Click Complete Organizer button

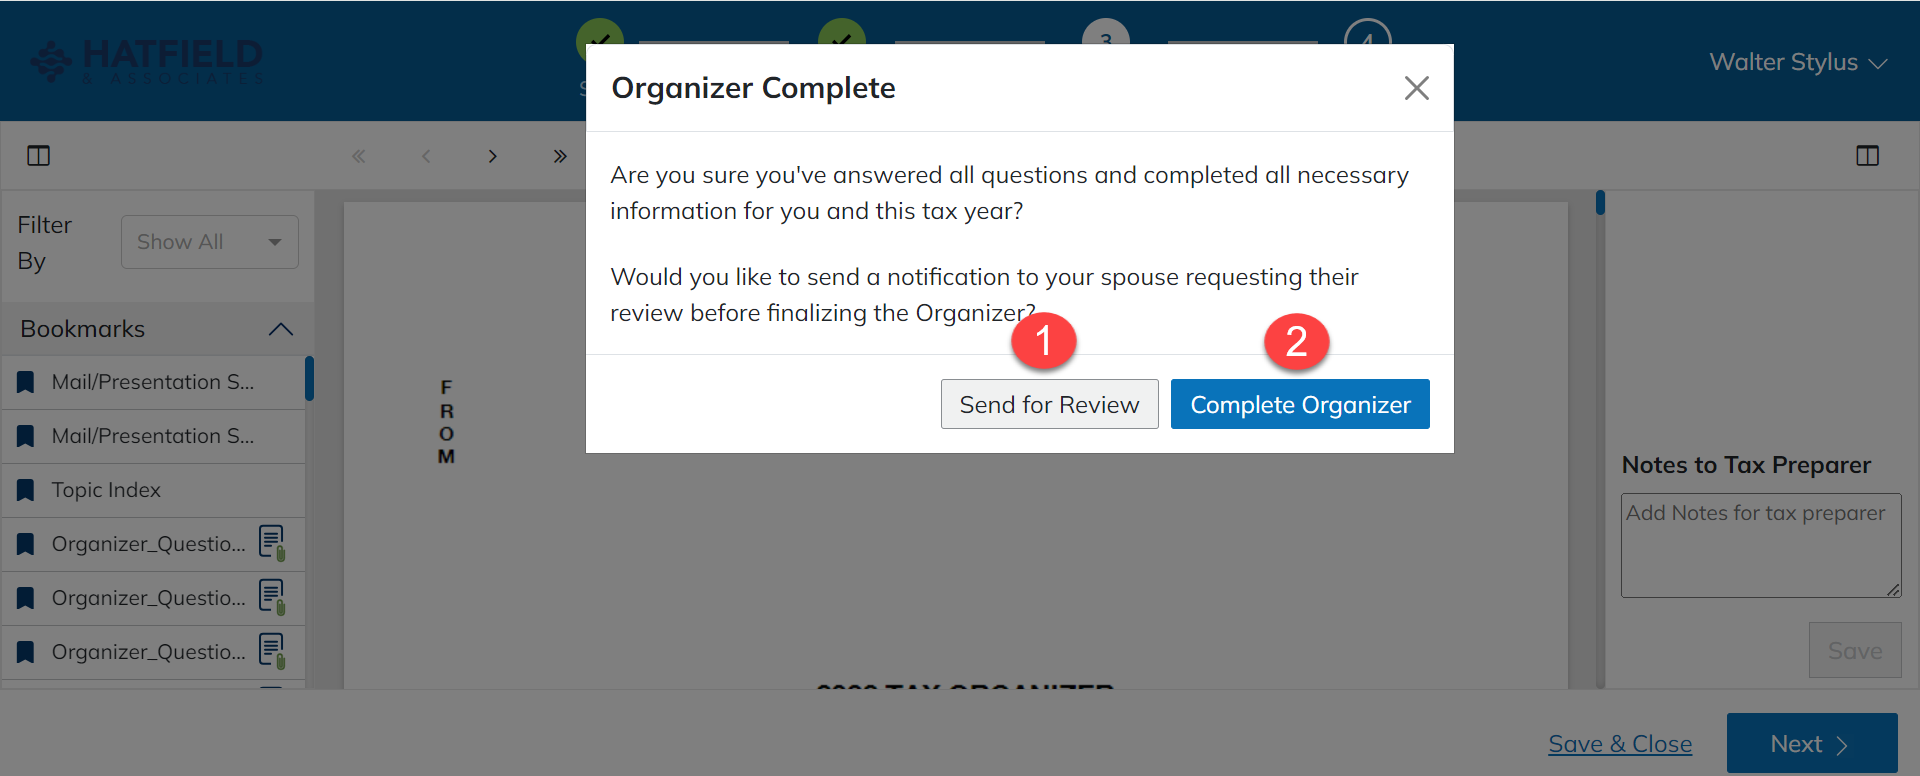(x=1299, y=404)
